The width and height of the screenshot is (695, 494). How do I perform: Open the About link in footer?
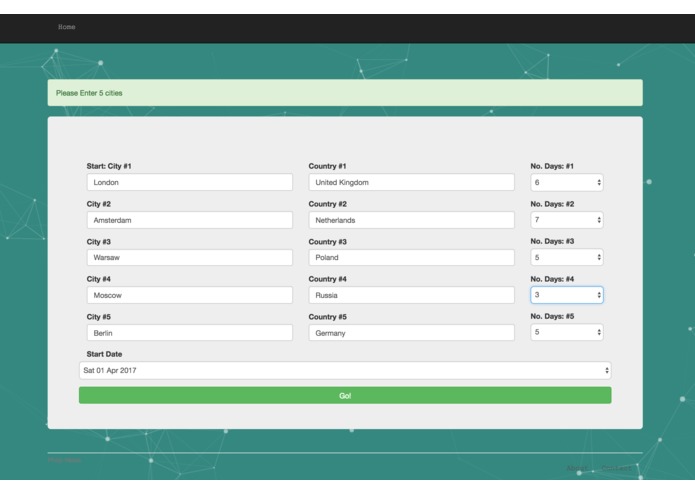pos(577,468)
